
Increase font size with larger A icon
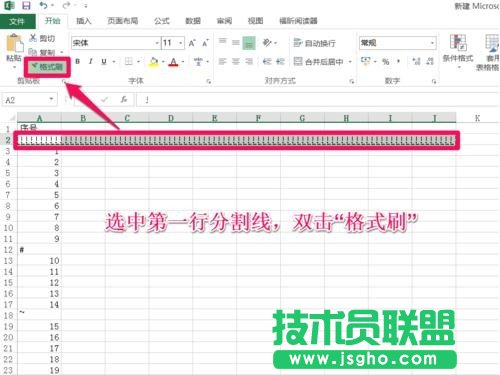[x=192, y=43]
